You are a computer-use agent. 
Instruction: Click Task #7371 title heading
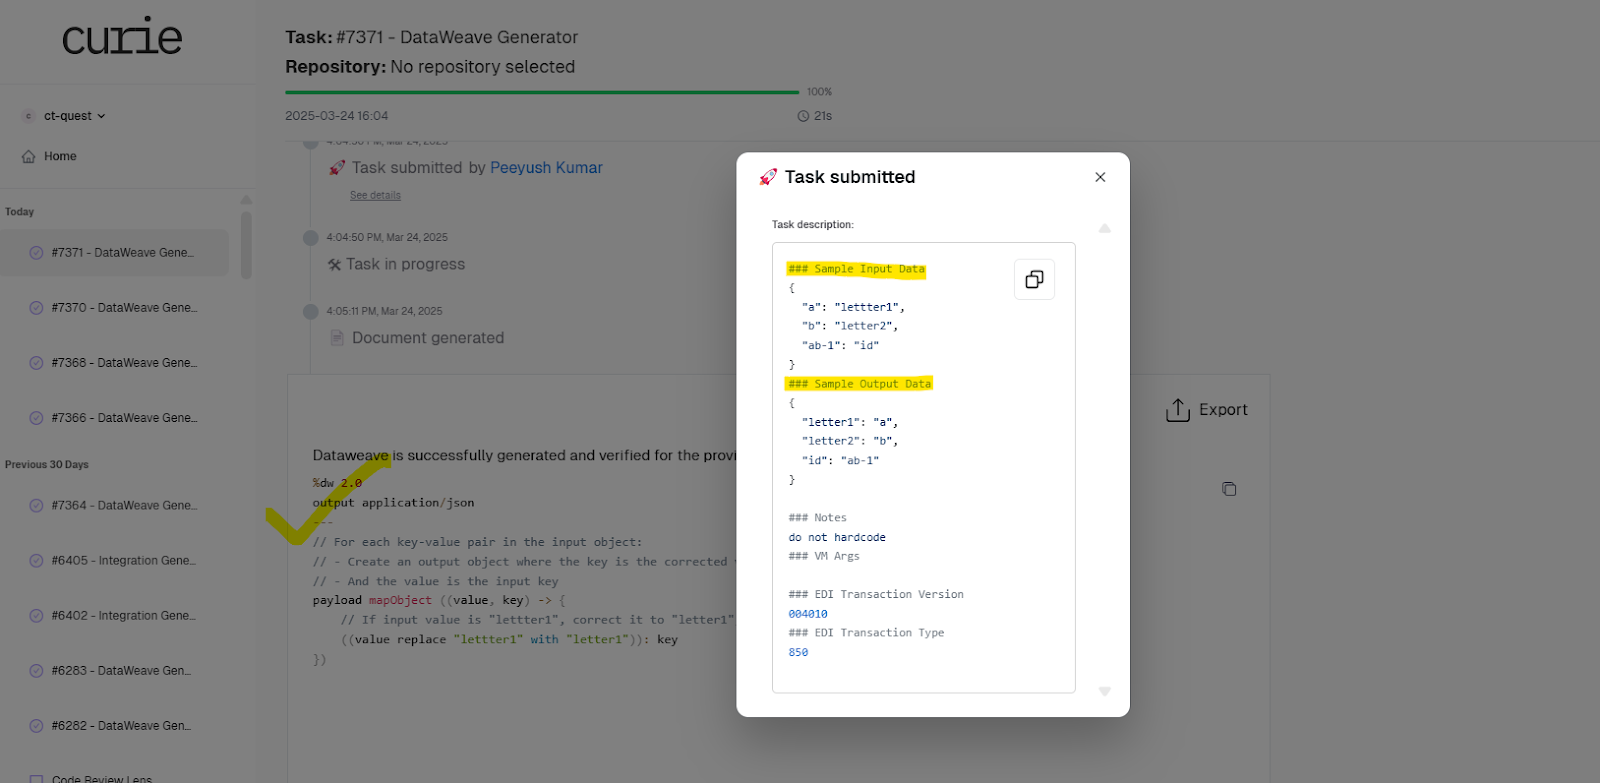pyautogui.click(x=432, y=37)
